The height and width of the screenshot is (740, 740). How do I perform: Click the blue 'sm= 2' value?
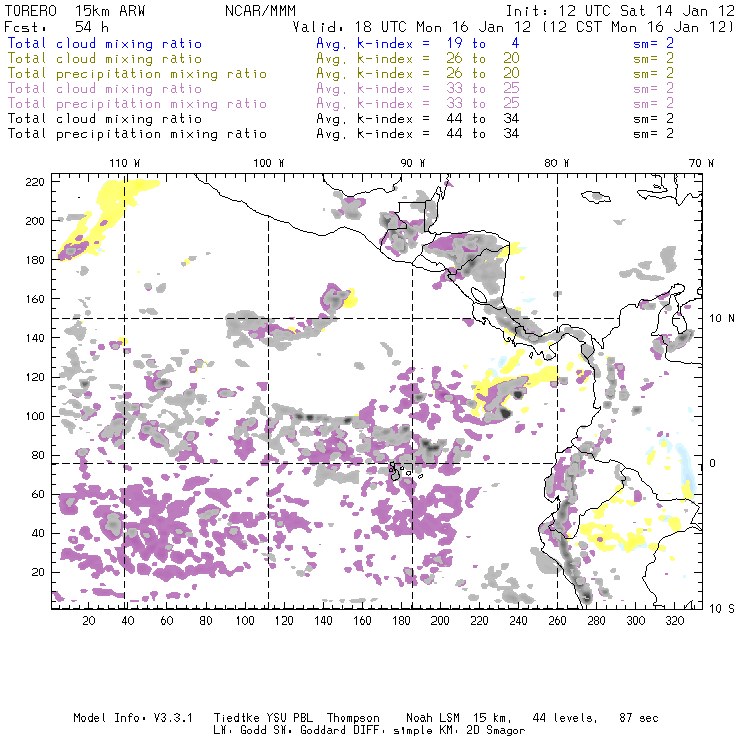(653, 43)
